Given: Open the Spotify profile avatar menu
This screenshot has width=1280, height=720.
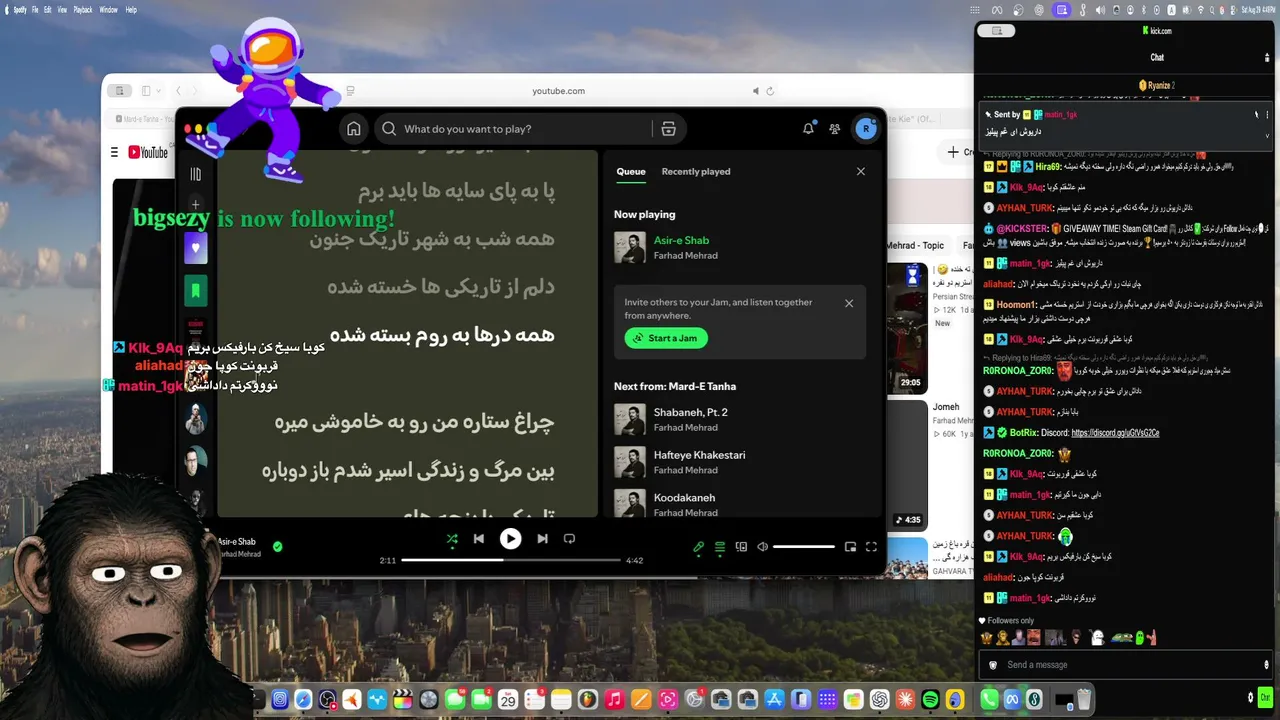Looking at the screenshot, I should click(866, 129).
